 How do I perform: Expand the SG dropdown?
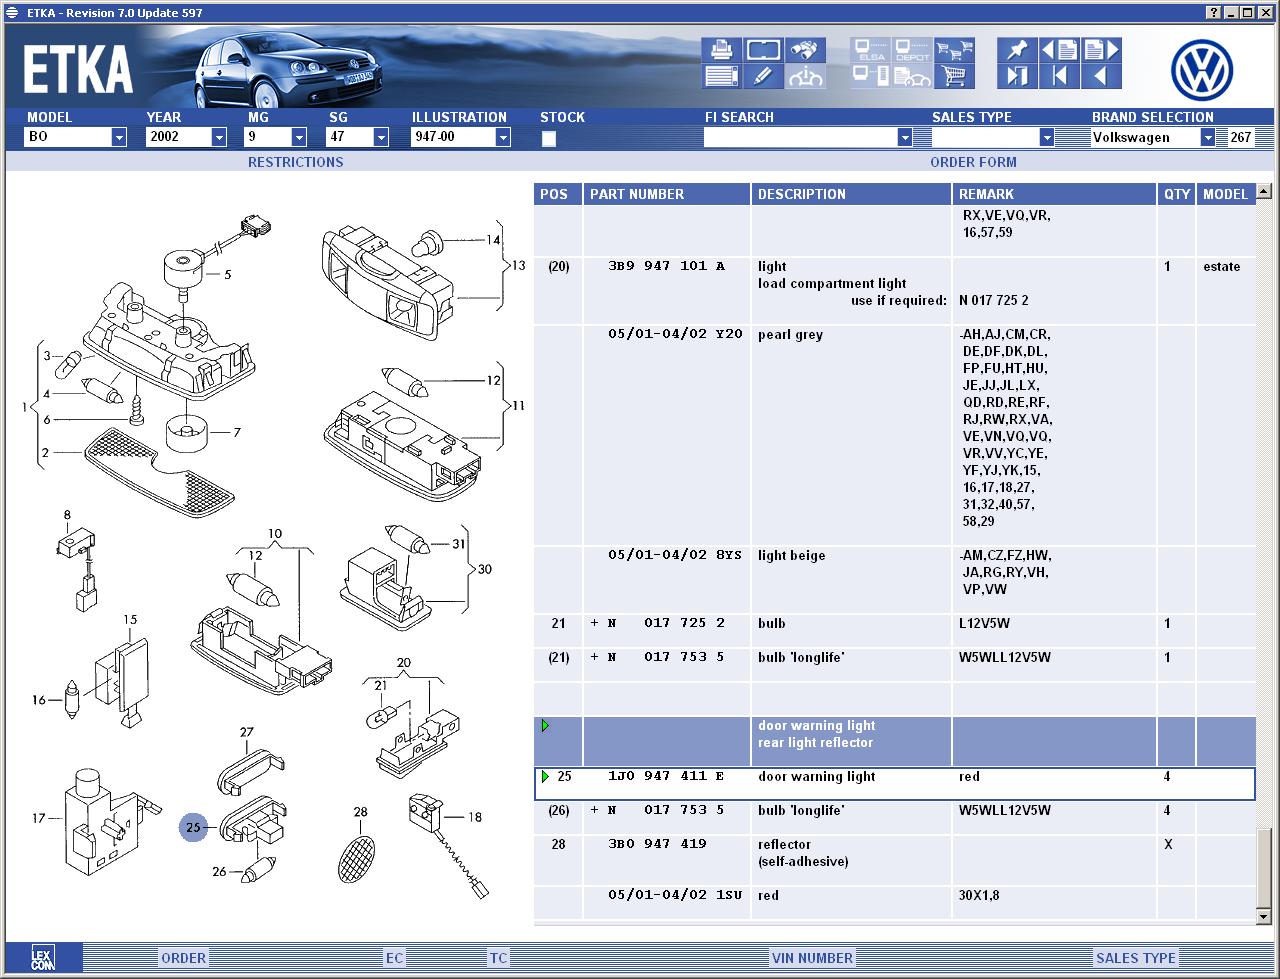[x=380, y=138]
